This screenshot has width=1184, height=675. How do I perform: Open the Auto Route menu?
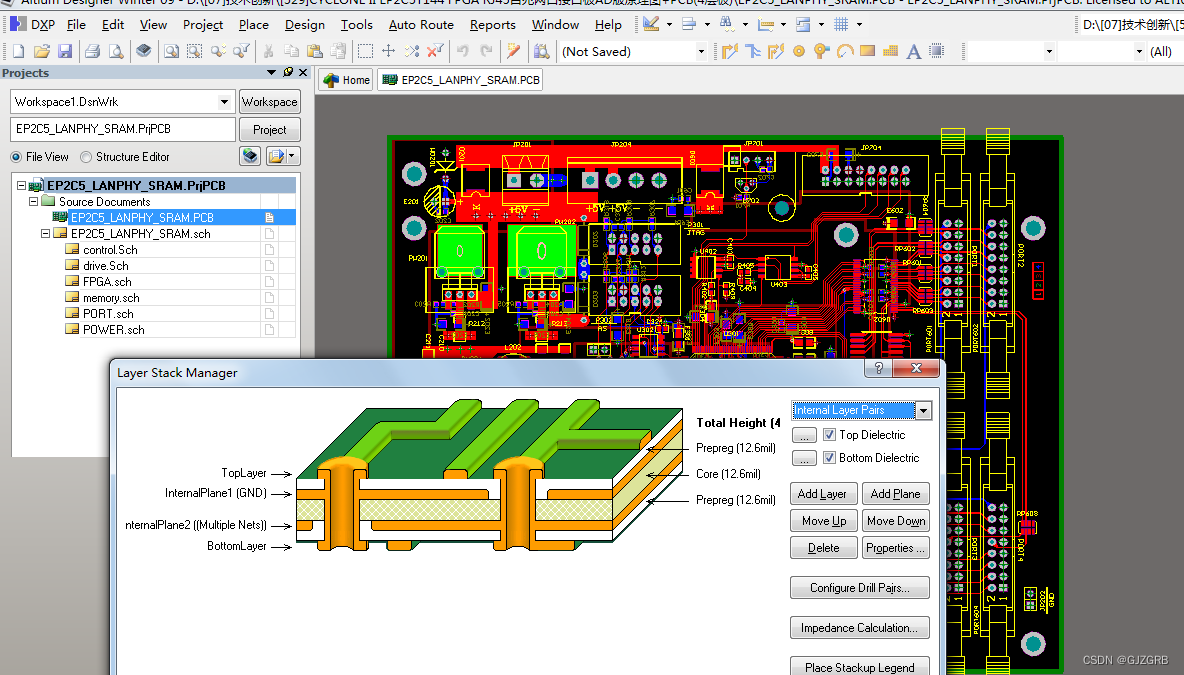[x=421, y=25]
